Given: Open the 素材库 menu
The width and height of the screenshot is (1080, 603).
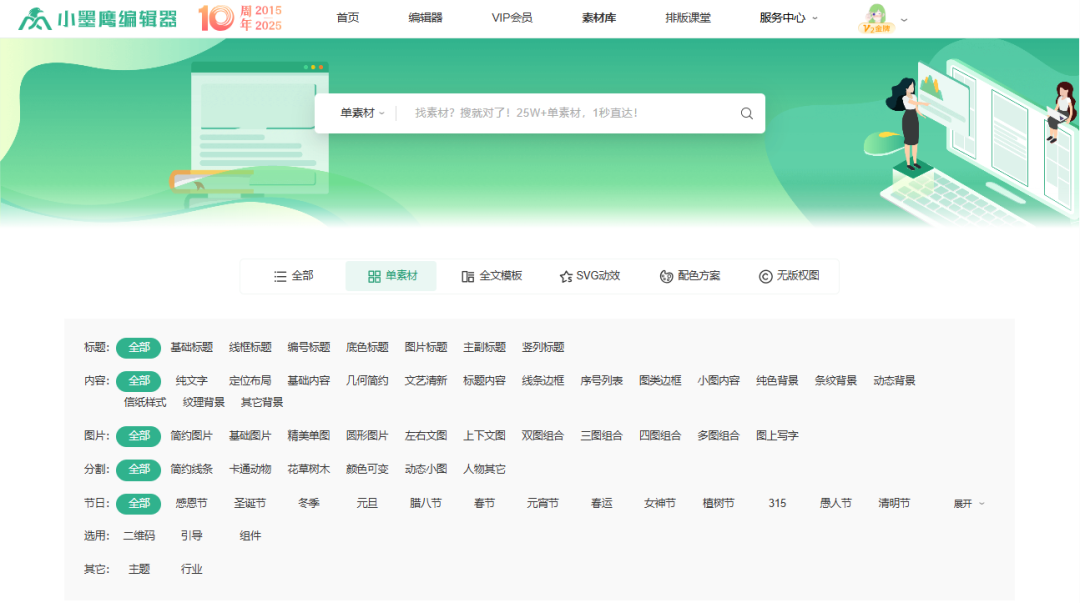Looking at the screenshot, I should [x=597, y=17].
